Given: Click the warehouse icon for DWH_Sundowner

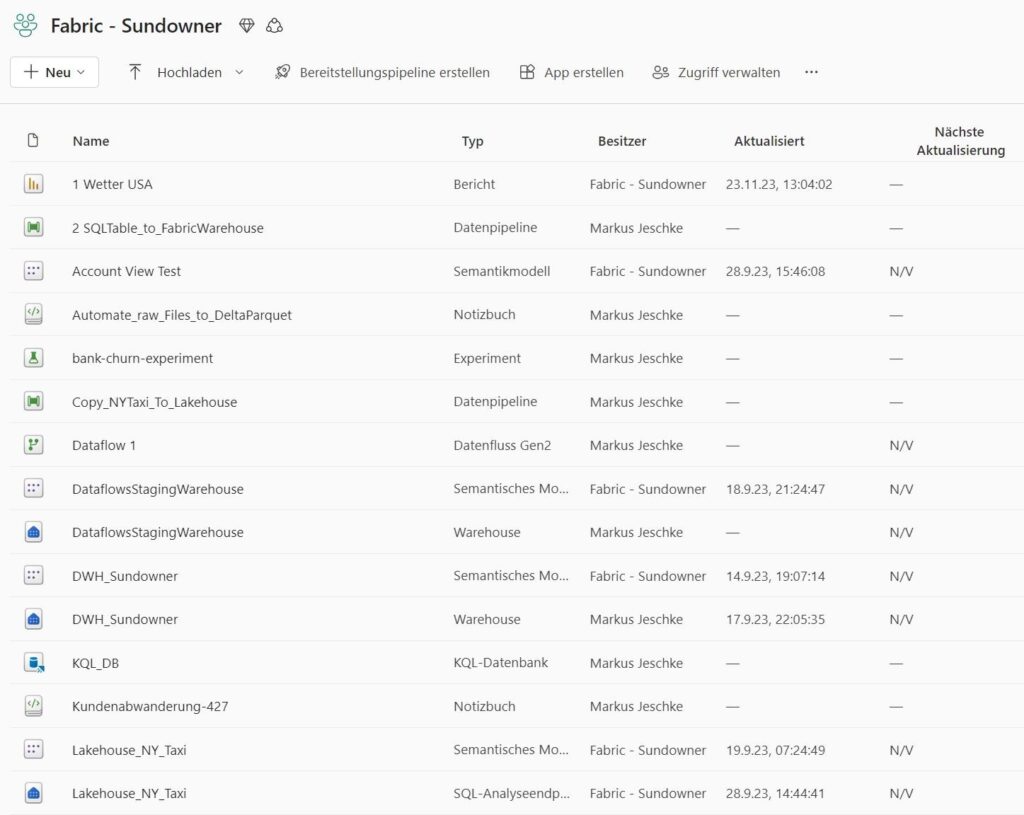Looking at the screenshot, I should pos(34,619).
